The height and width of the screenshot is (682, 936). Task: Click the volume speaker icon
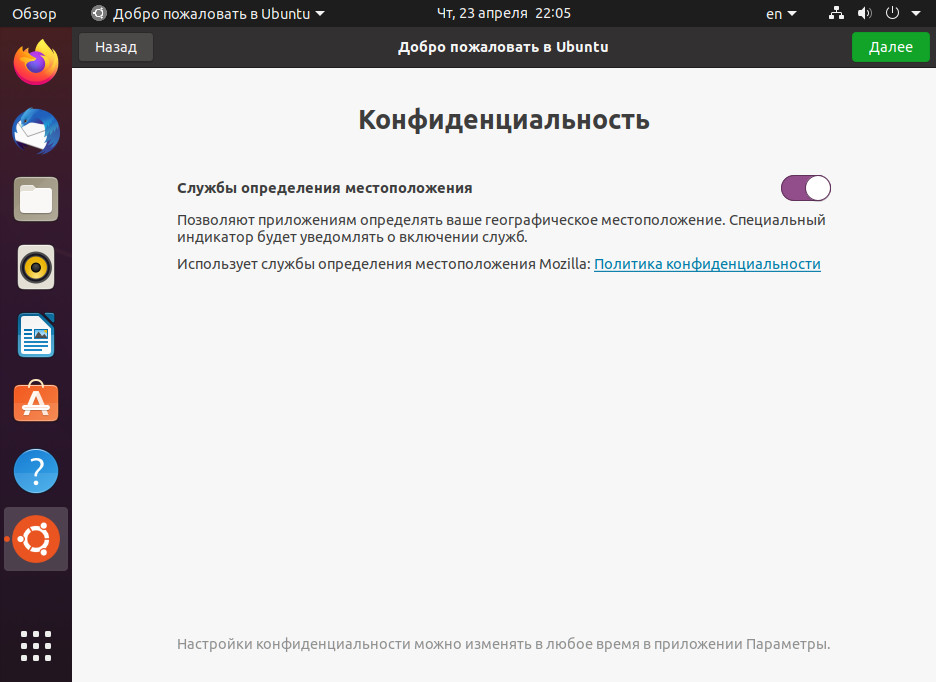(864, 13)
